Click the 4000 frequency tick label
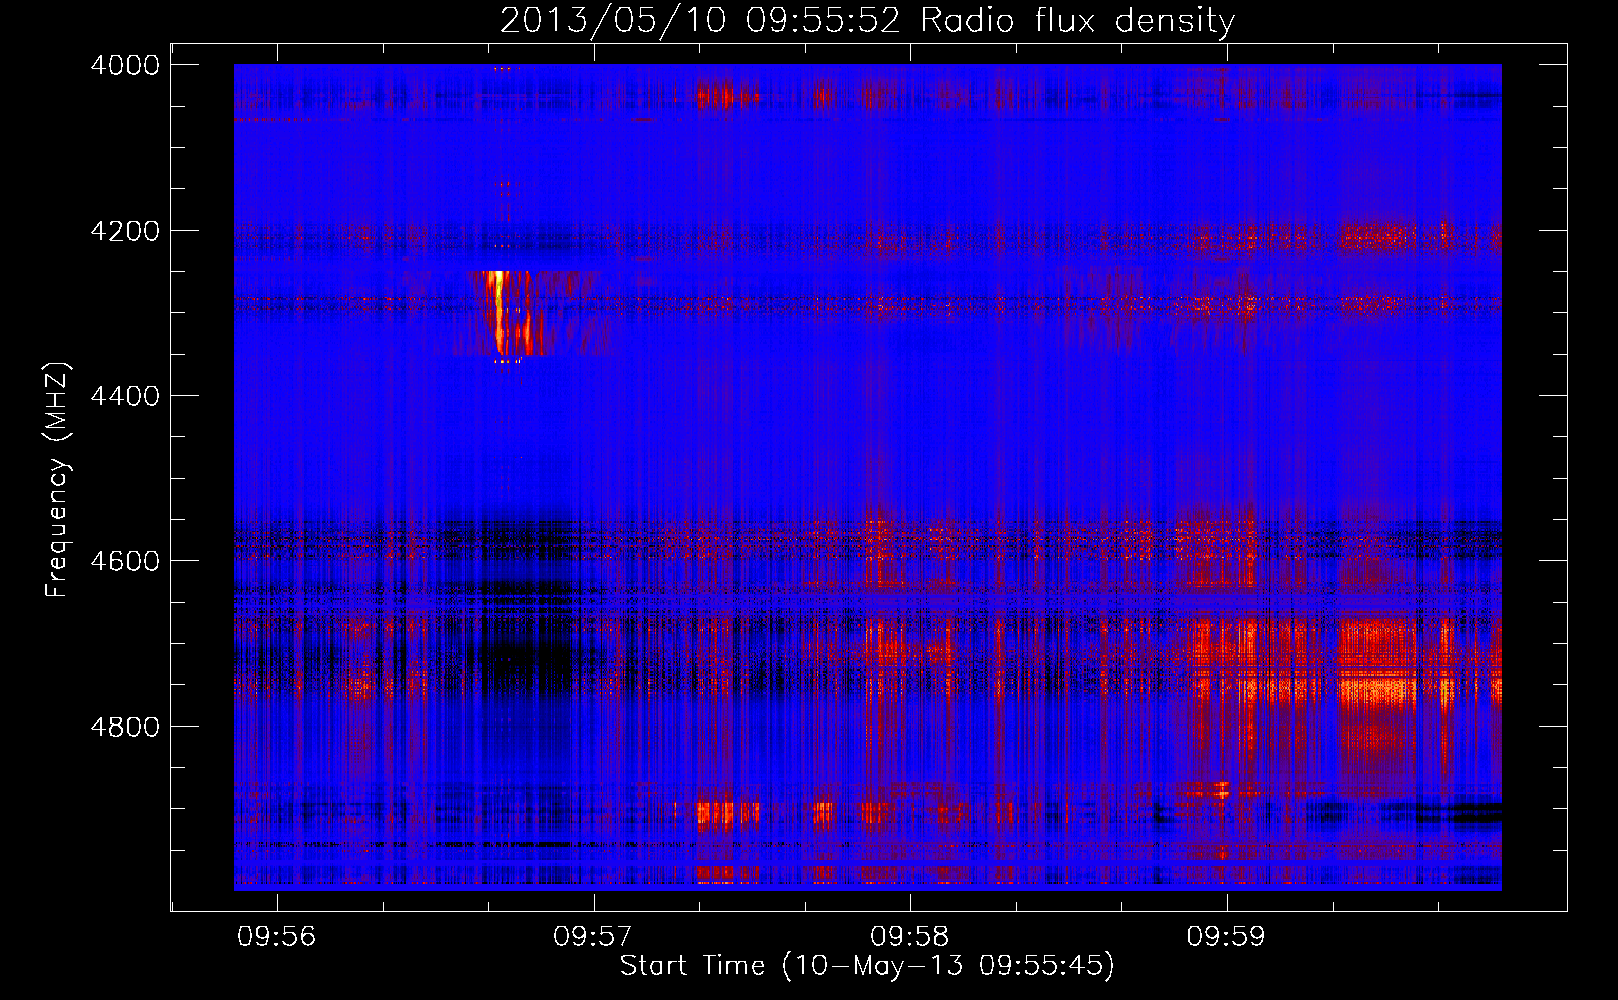1618x1000 pixels. (125, 65)
